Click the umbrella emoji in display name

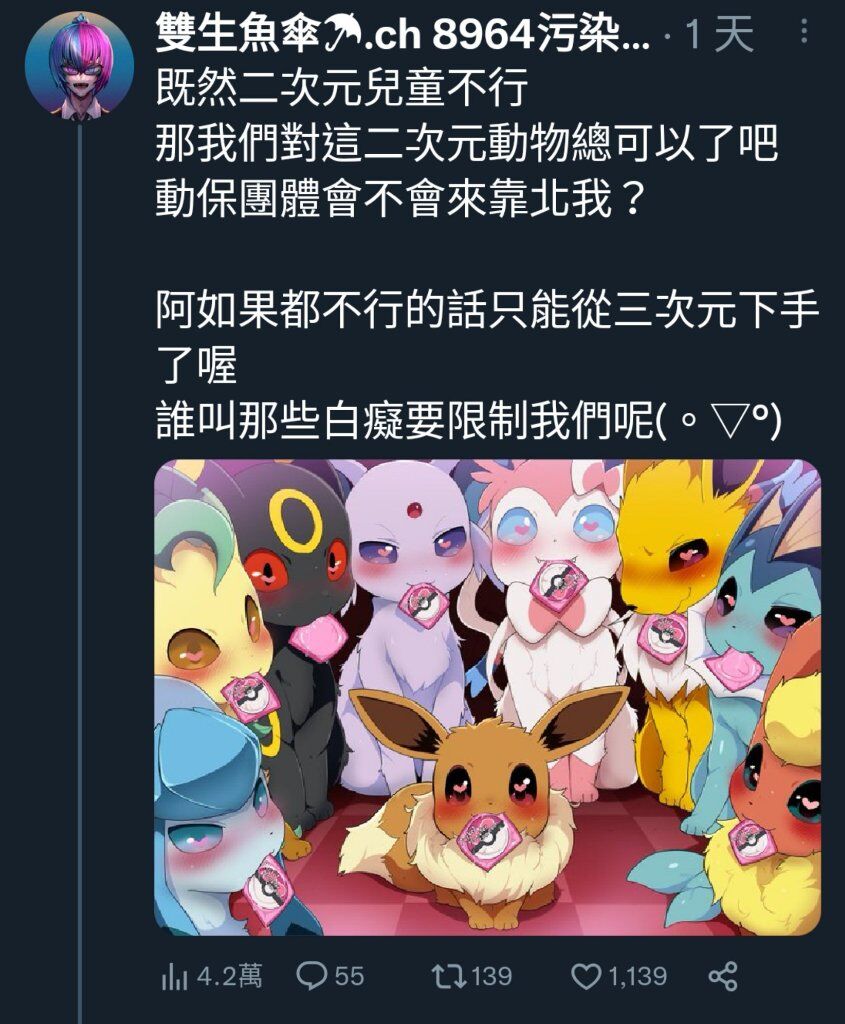345,34
